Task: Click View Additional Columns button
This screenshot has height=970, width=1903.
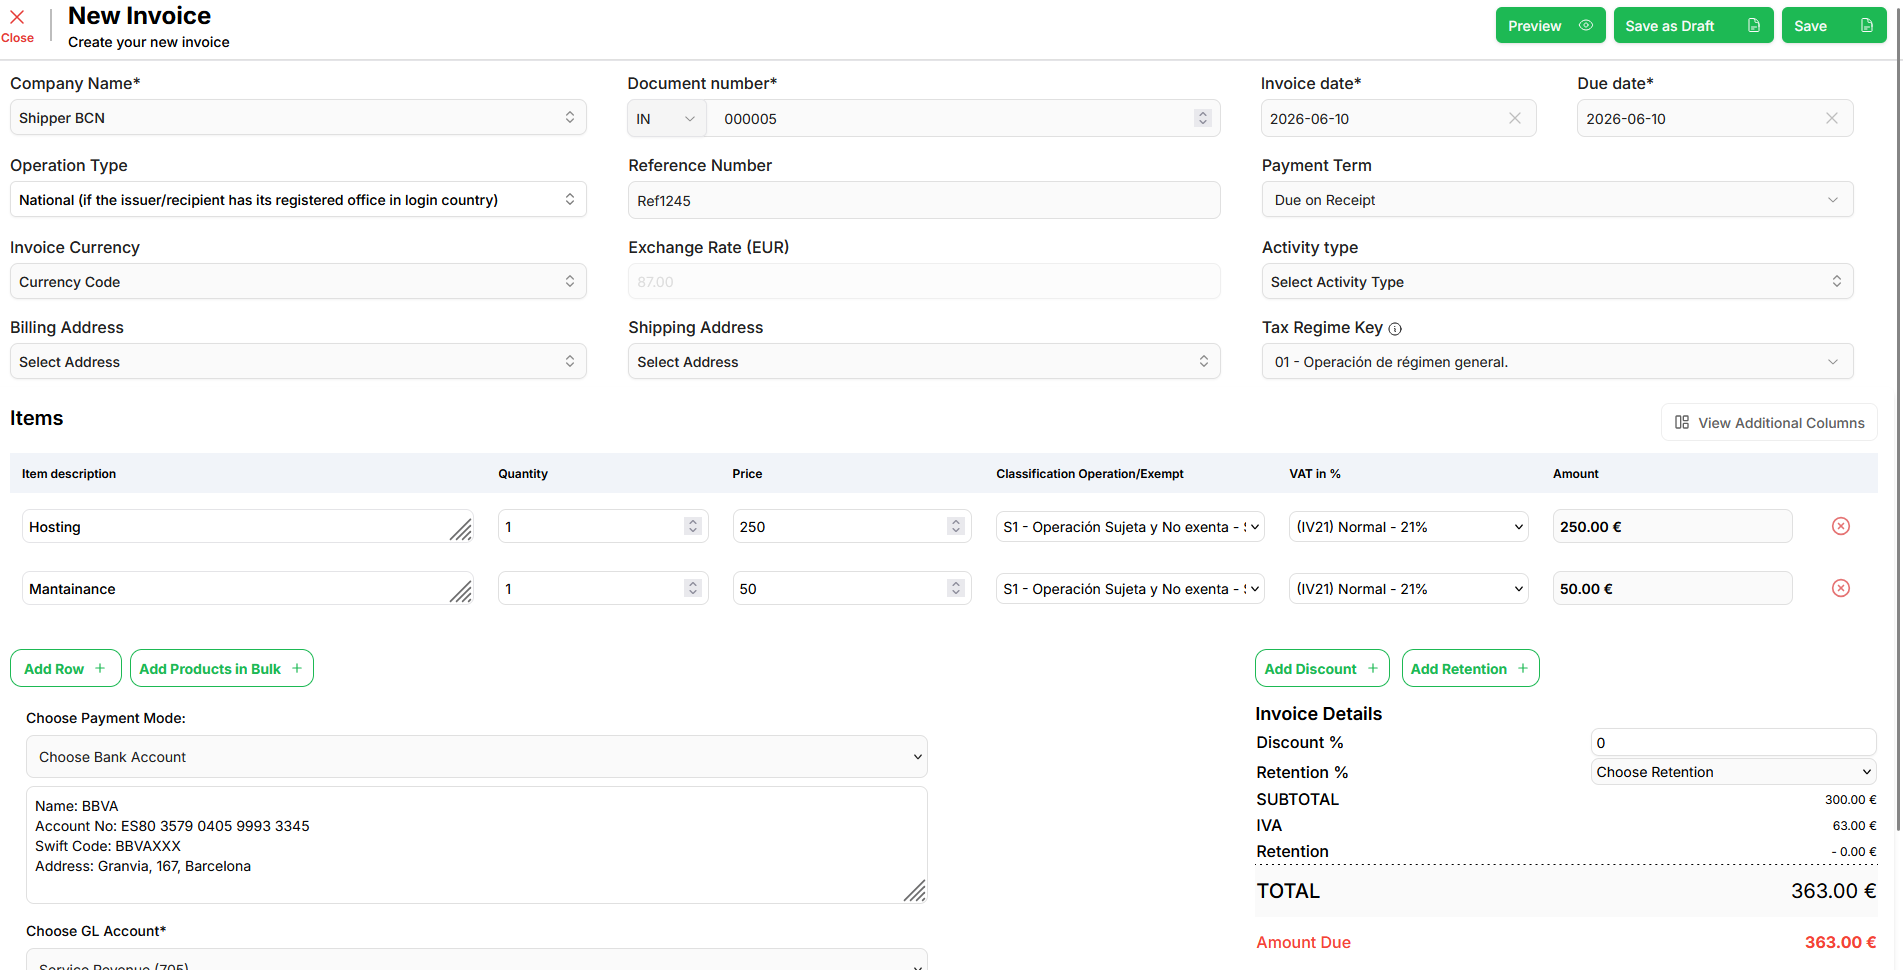Action: coord(1769,422)
